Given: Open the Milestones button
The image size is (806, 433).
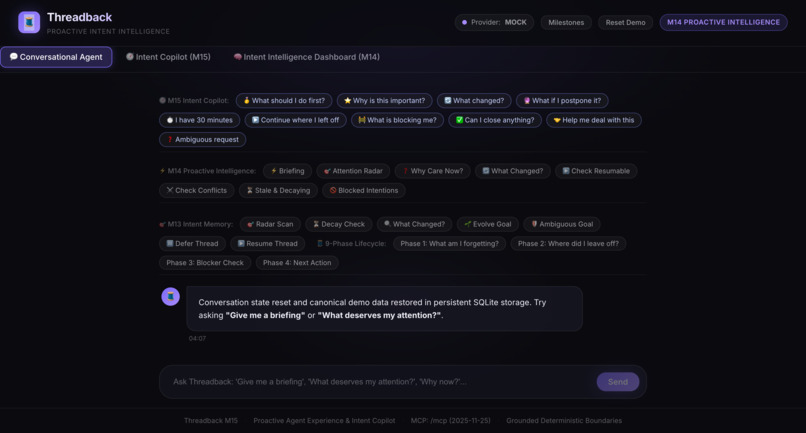Looking at the screenshot, I should coord(566,23).
